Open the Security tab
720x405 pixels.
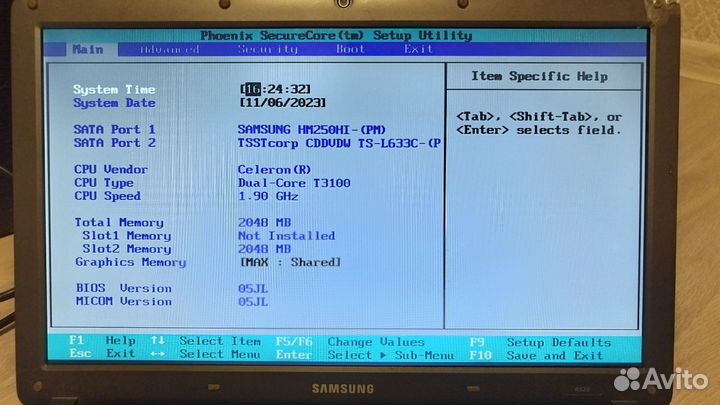268,49
